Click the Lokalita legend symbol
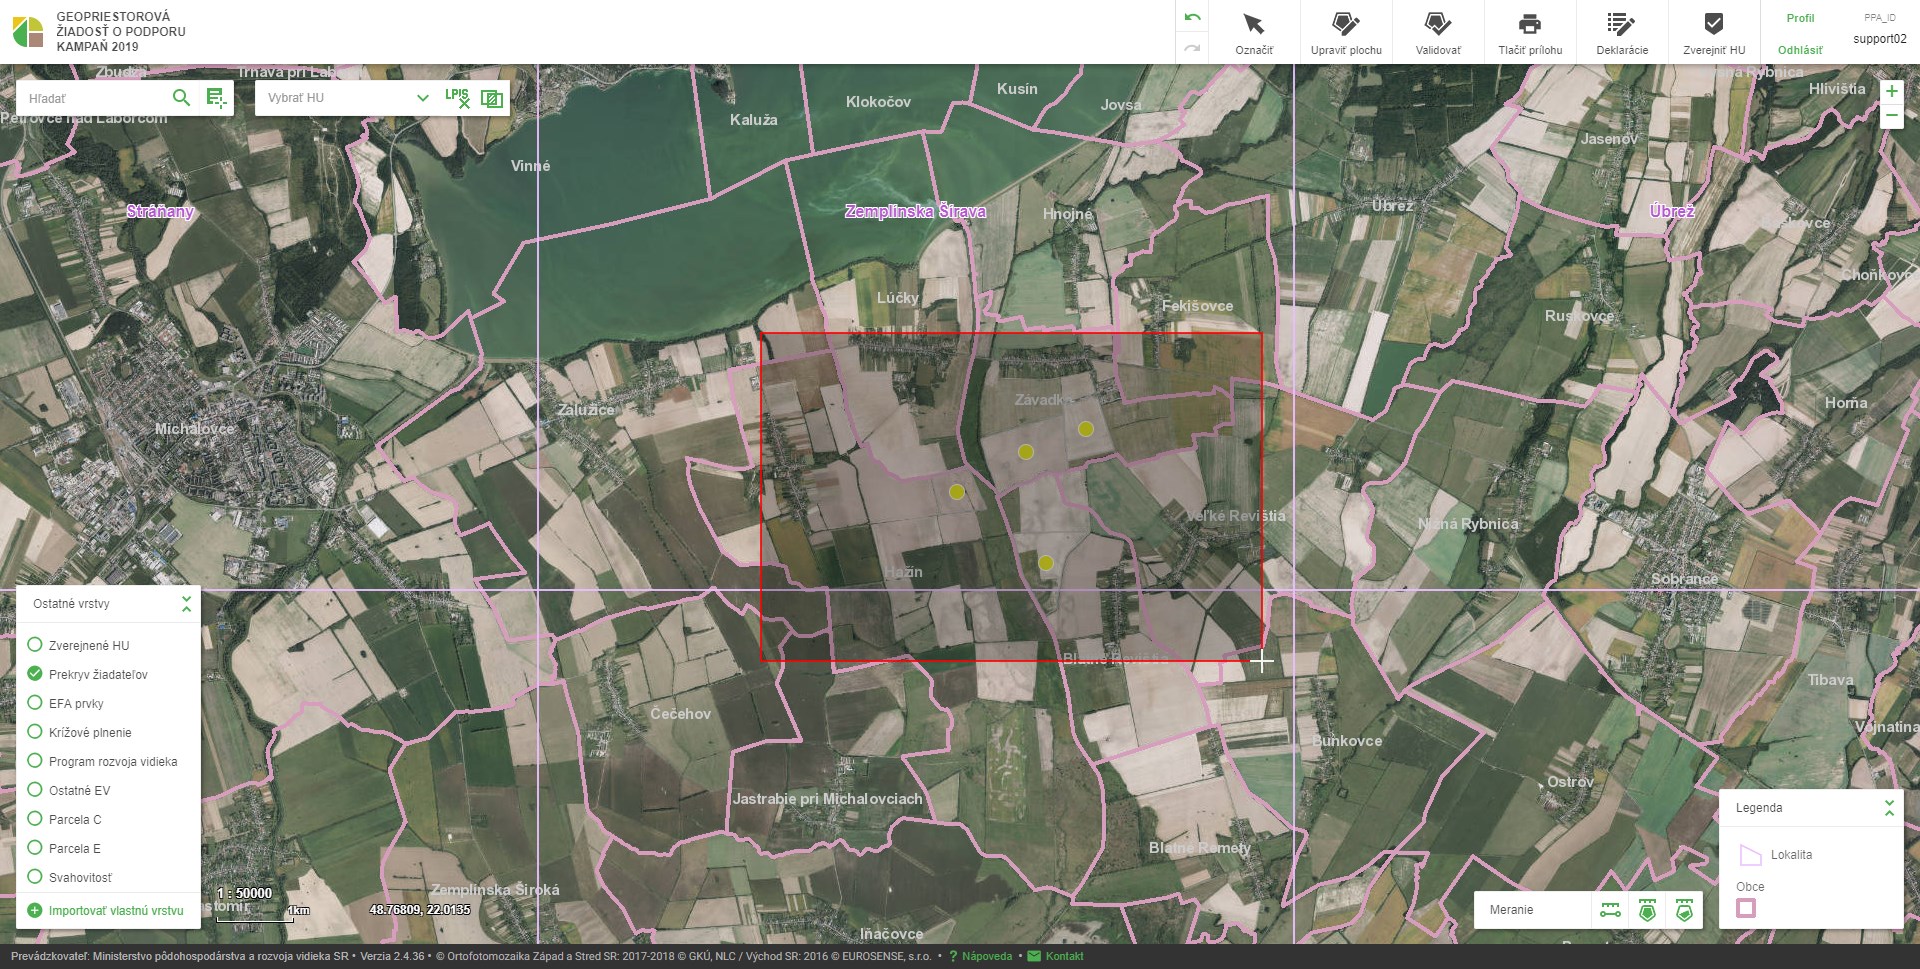 [1750, 855]
